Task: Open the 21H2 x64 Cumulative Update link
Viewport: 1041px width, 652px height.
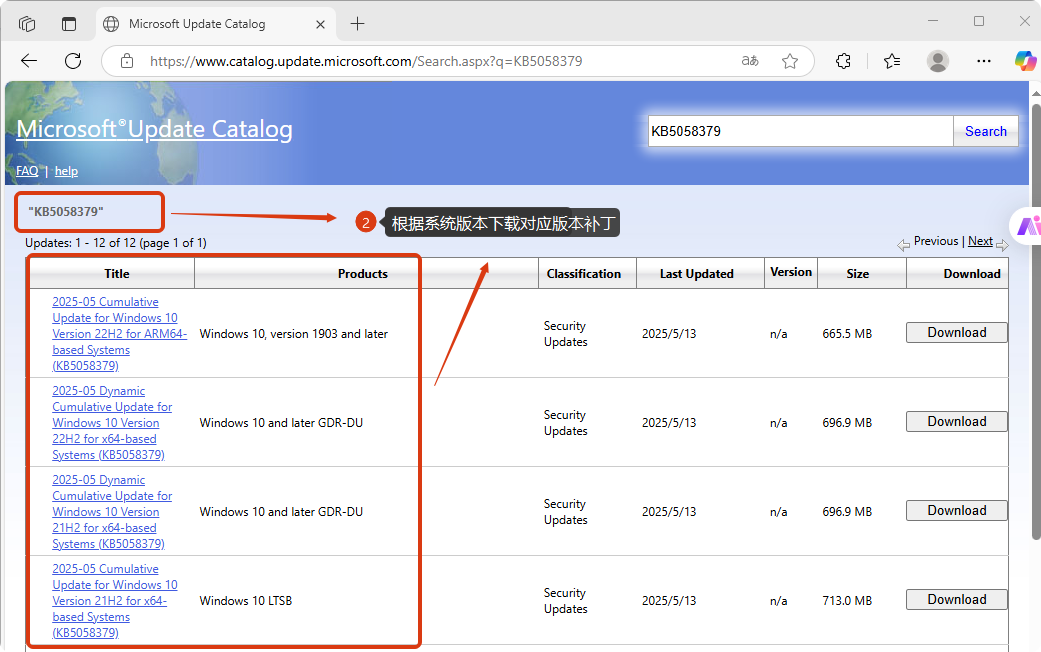Action: click(115, 601)
